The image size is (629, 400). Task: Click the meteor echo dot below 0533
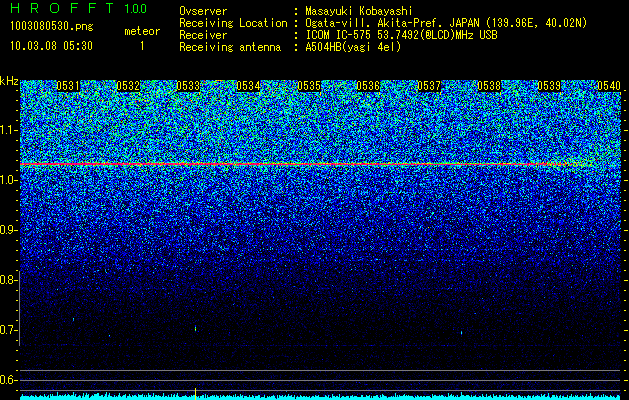tap(195, 329)
